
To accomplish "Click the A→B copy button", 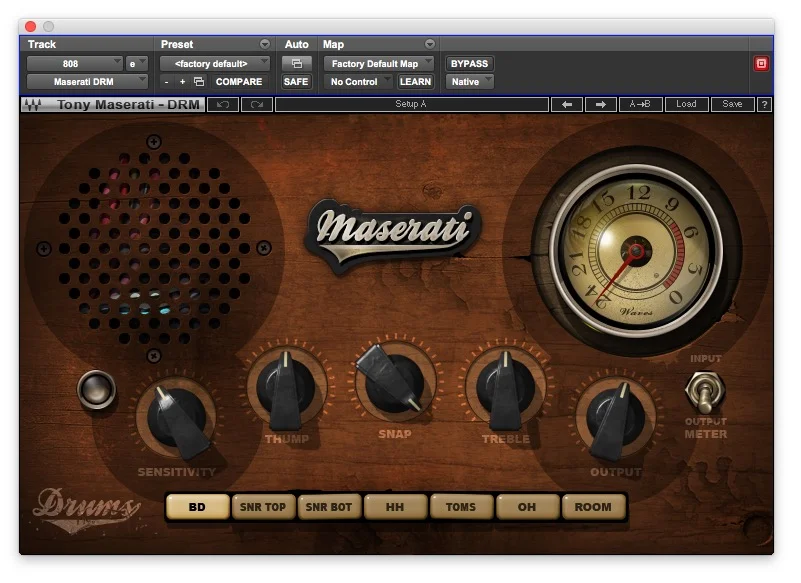I will pos(640,104).
